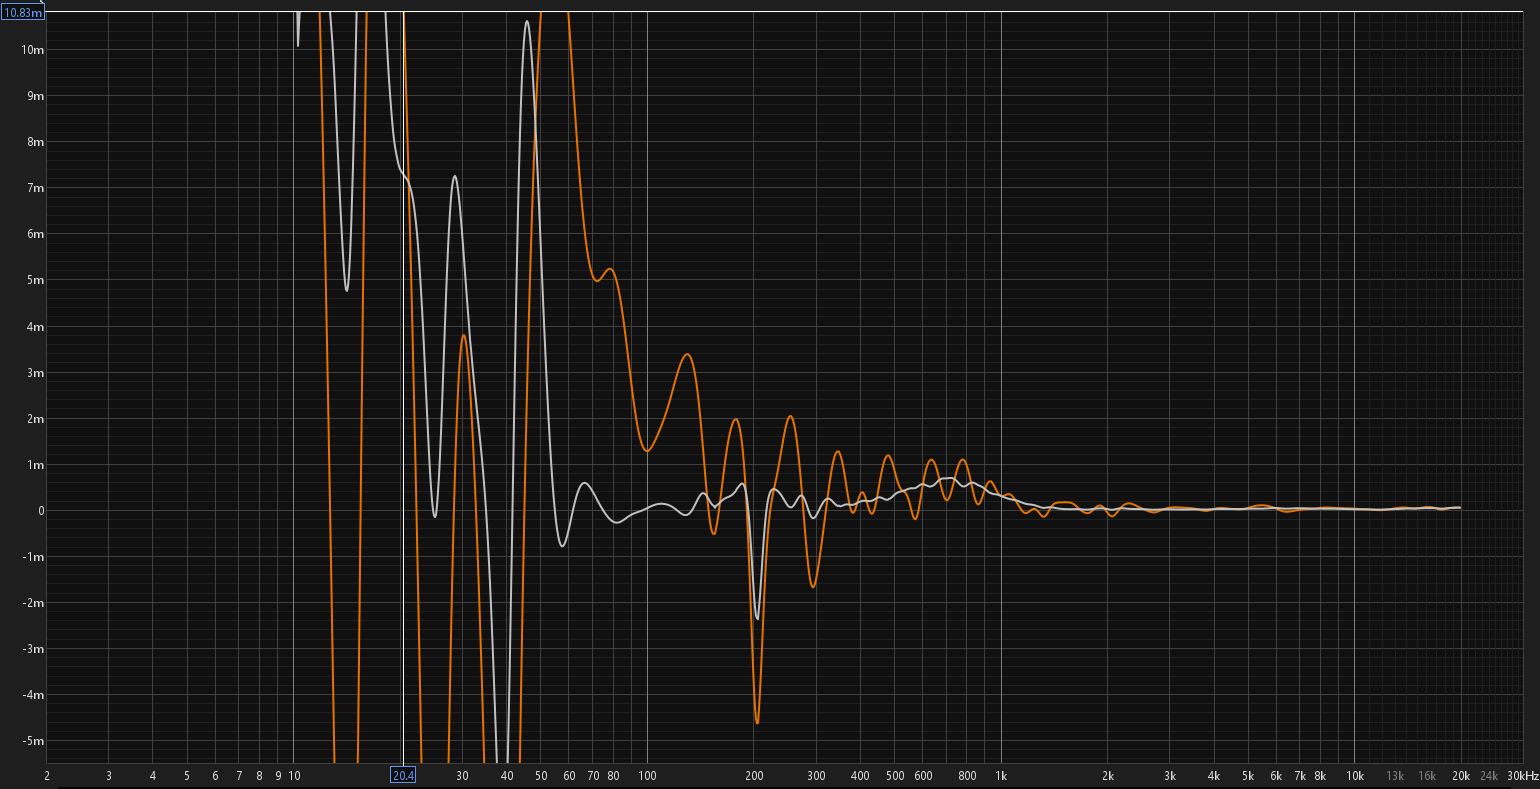Select the 7m label on vertical axis
The image size is (1540, 789).
[35, 188]
